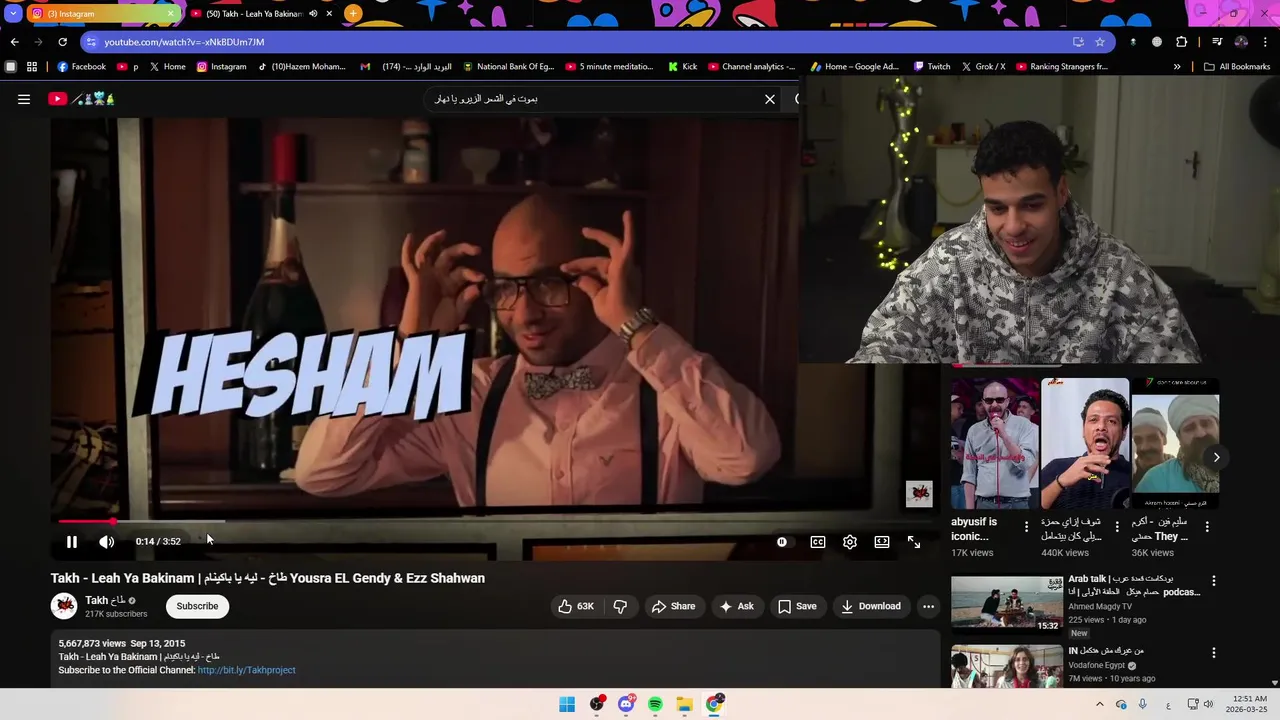Show next shorts with right arrow
This screenshot has width=1280, height=720.
pyautogui.click(x=1216, y=457)
